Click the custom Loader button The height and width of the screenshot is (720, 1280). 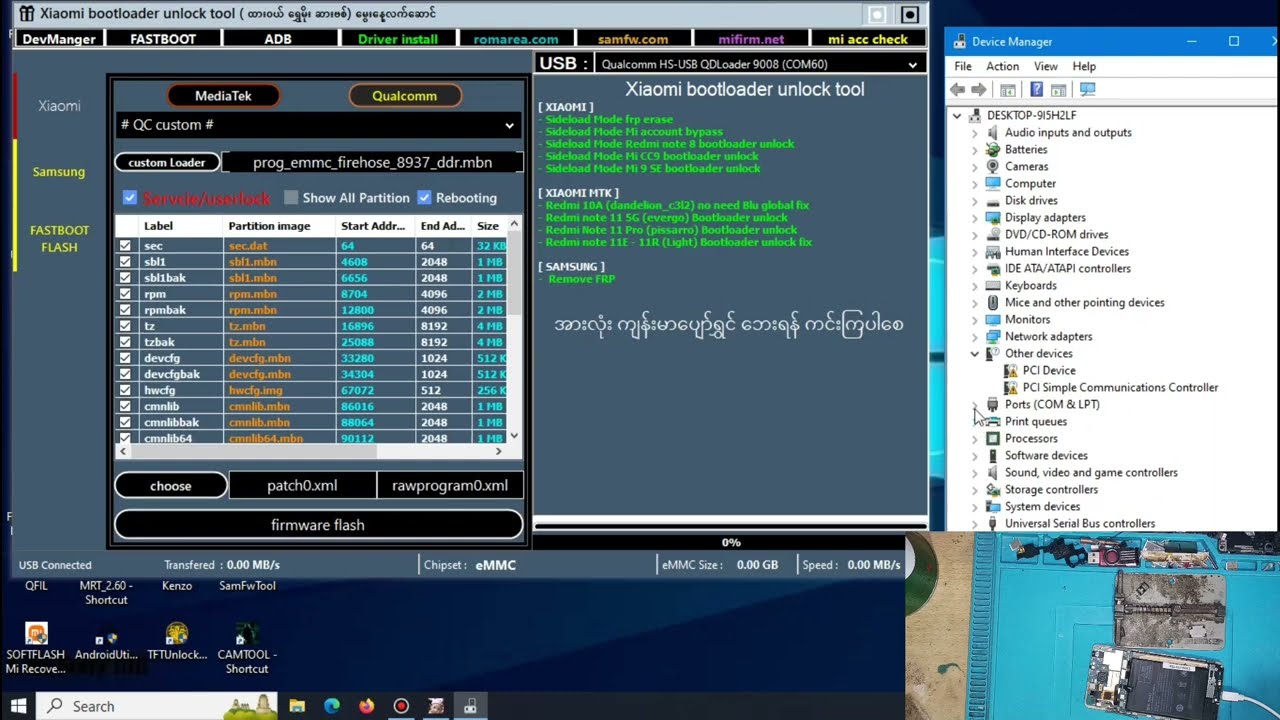167,162
